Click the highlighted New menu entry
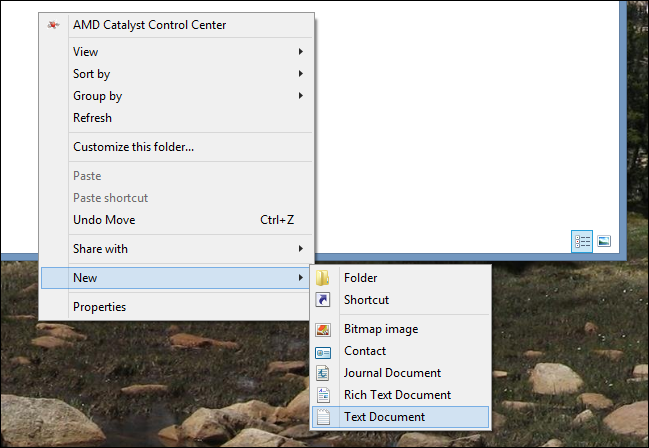Screen dimensions: 649x448 pyautogui.click(x=85, y=278)
